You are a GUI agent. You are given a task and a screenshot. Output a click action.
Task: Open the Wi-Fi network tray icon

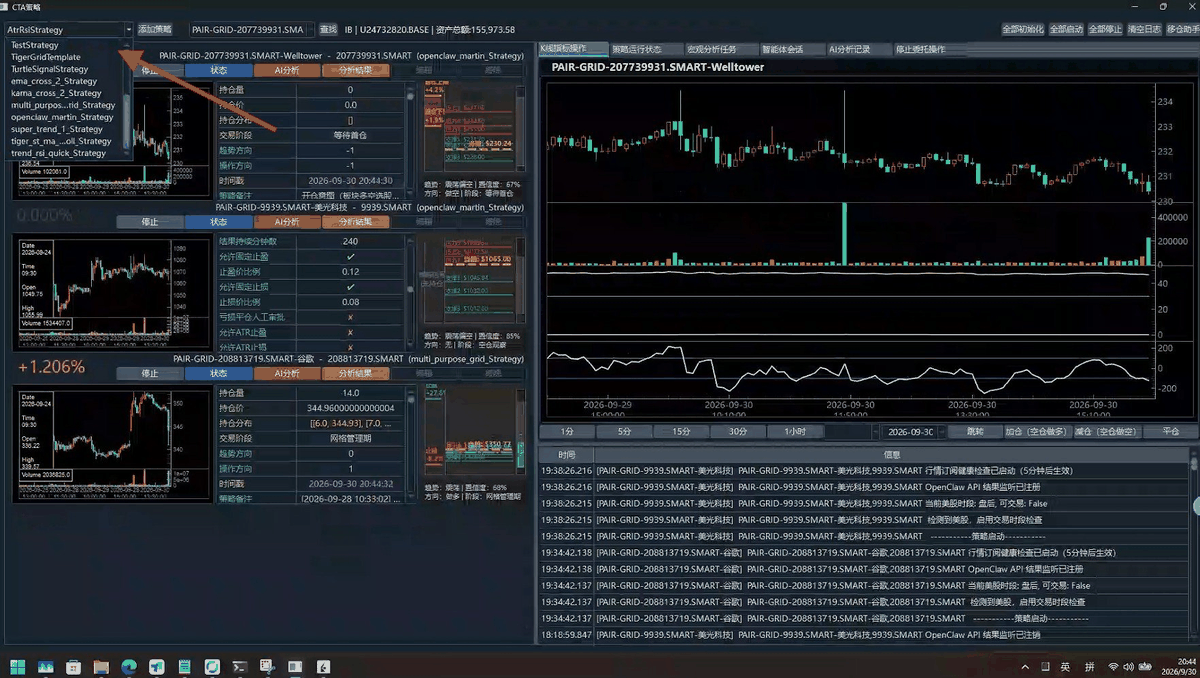point(1113,667)
